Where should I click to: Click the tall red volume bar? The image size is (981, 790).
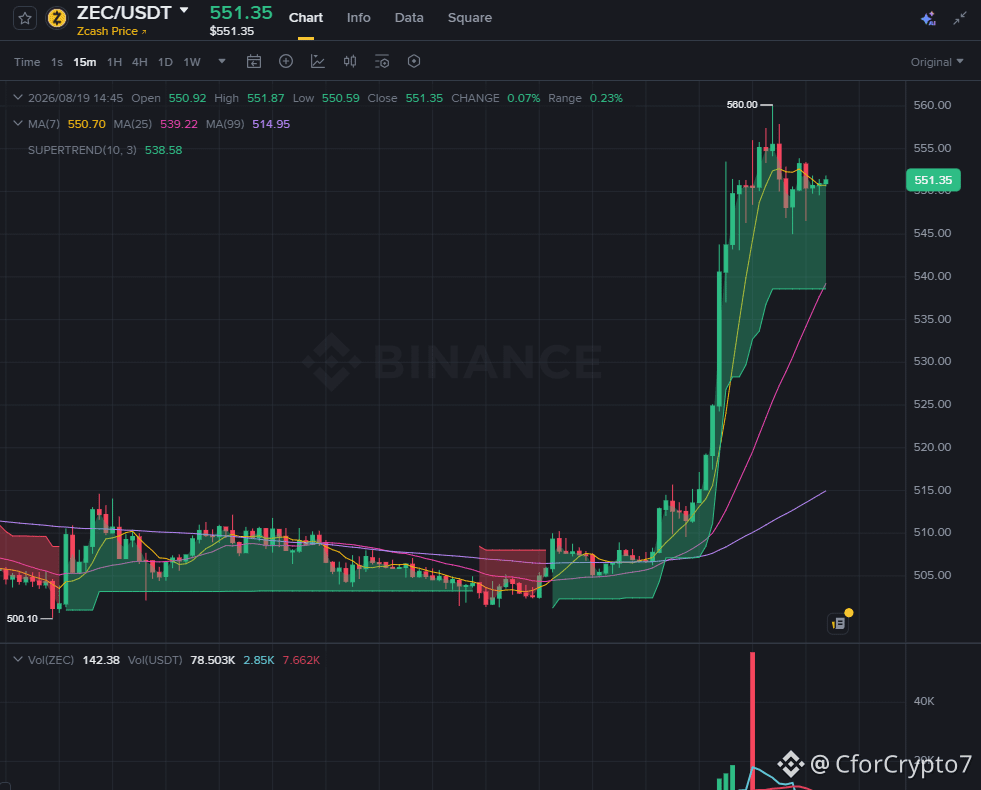pyautogui.click(x=753, y=719)
